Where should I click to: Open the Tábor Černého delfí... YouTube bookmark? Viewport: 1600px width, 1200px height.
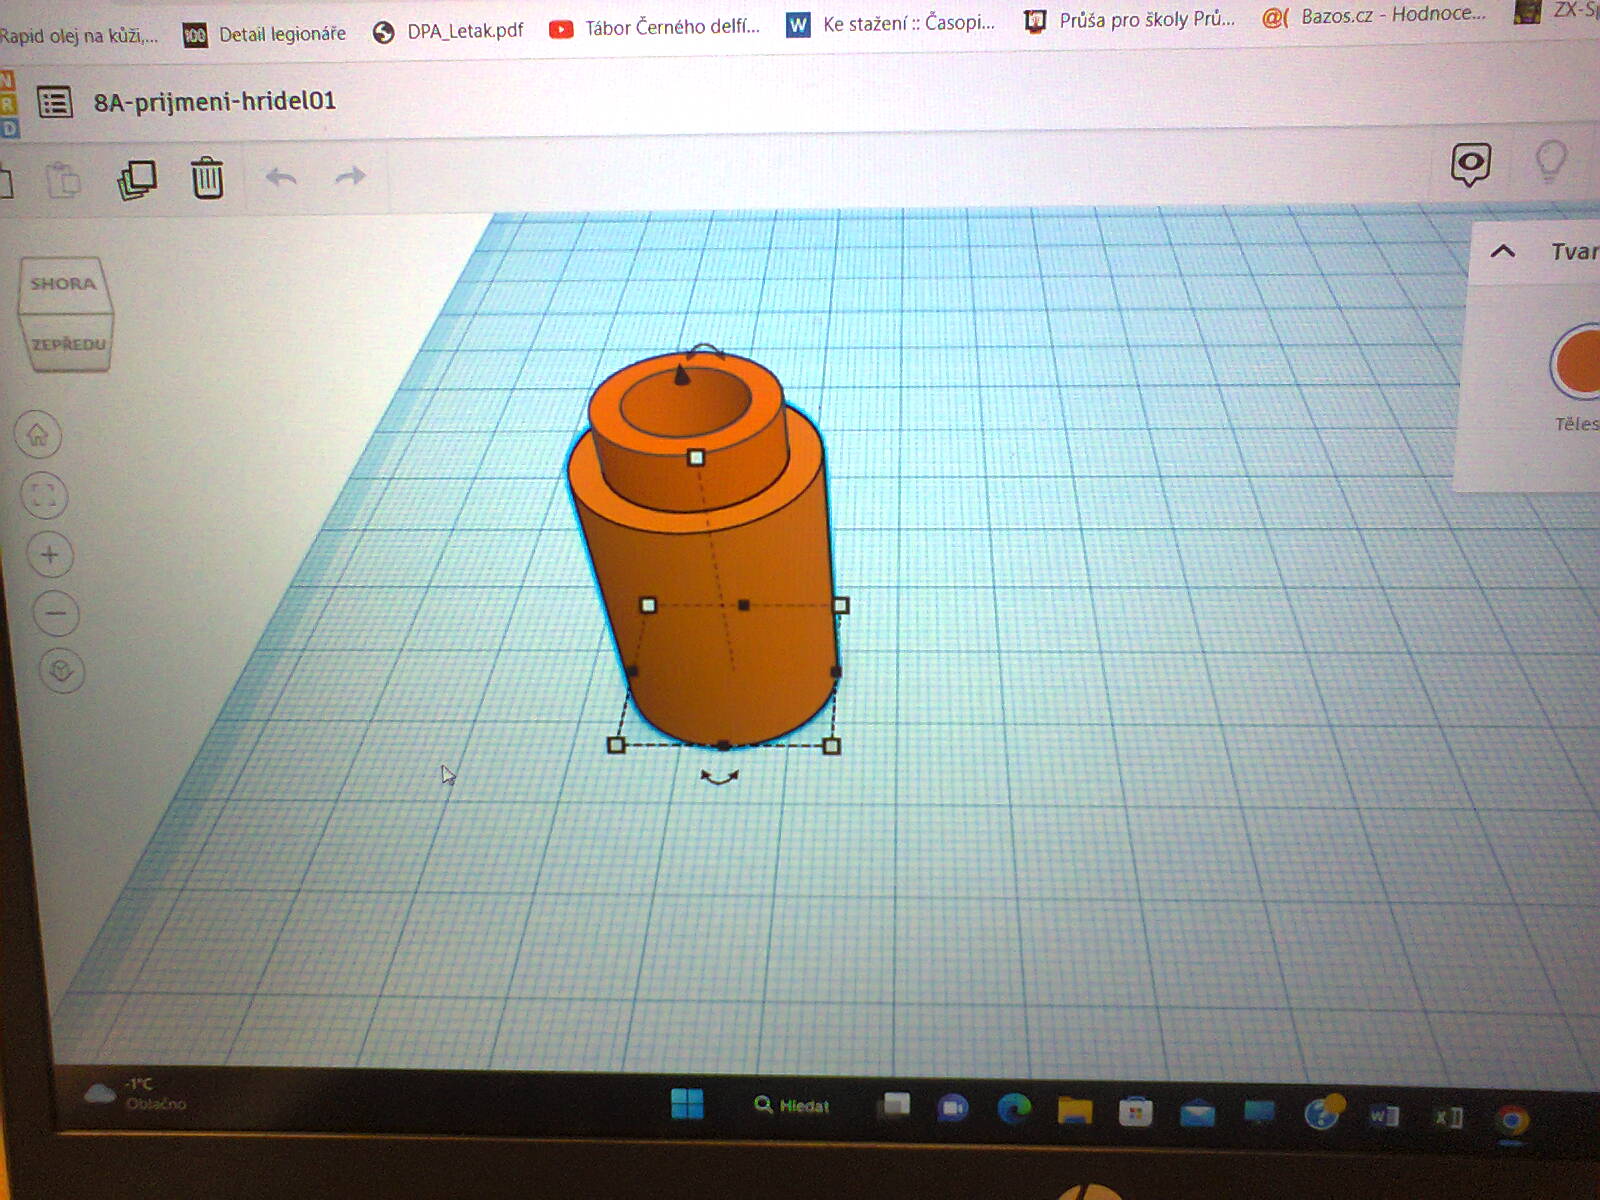tap(655, 27)
